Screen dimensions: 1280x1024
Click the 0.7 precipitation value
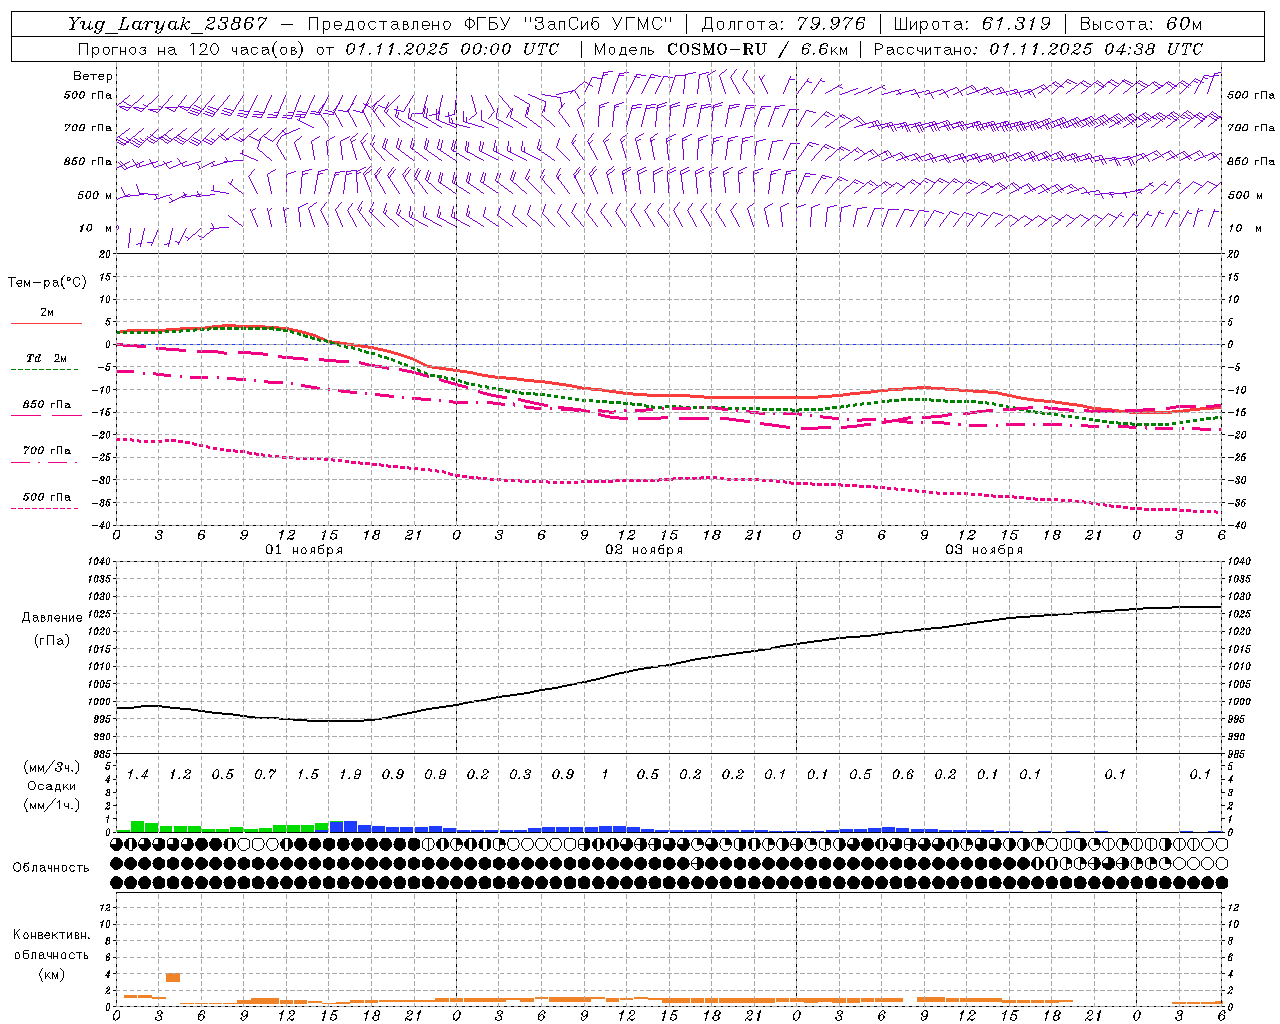point(265,774)
